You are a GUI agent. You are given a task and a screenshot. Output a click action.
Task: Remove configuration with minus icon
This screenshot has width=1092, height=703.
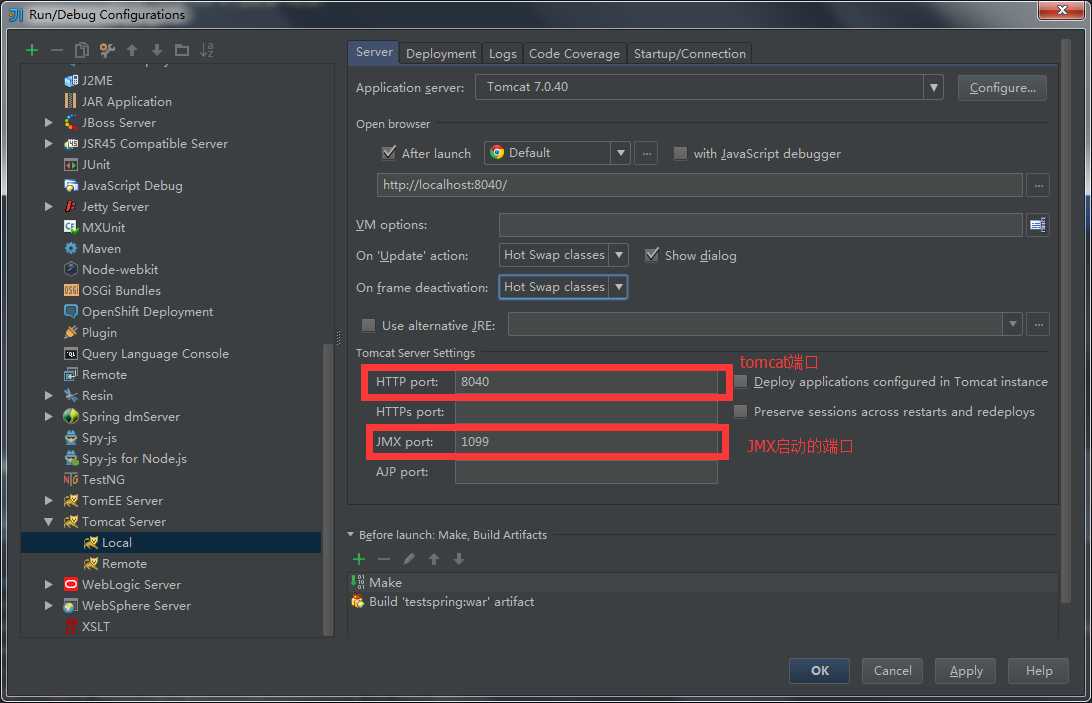57,50
